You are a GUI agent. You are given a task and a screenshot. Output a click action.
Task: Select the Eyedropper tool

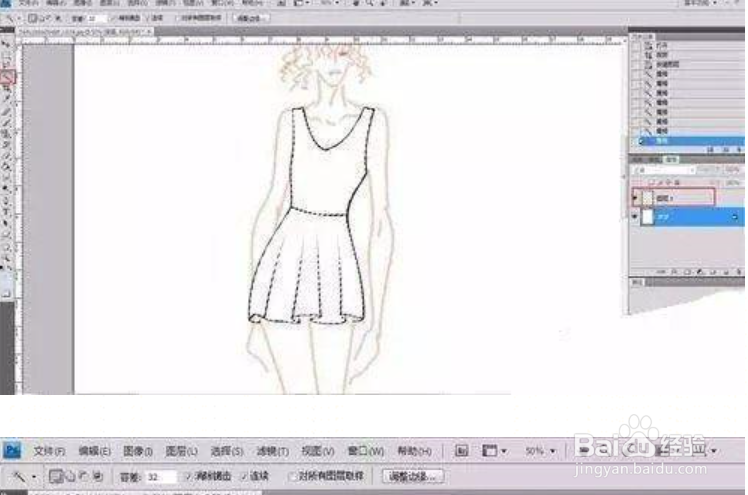coord(6,99)
